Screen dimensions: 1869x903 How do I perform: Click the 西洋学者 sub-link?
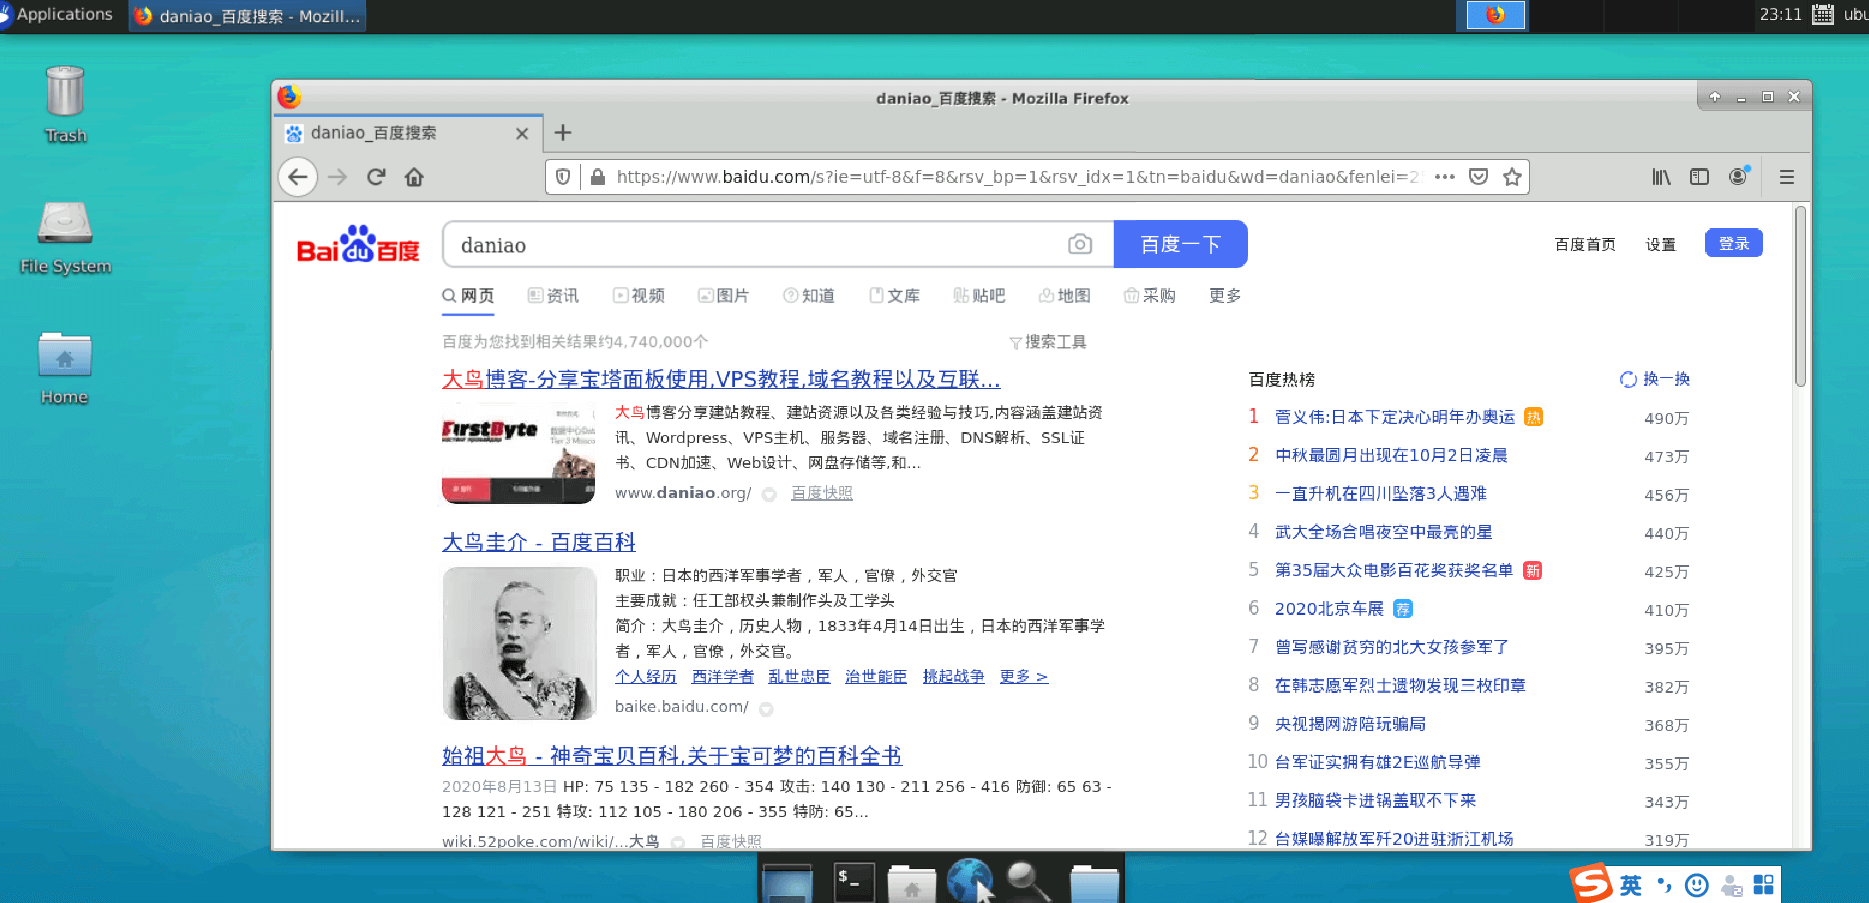tap(722, 677)
